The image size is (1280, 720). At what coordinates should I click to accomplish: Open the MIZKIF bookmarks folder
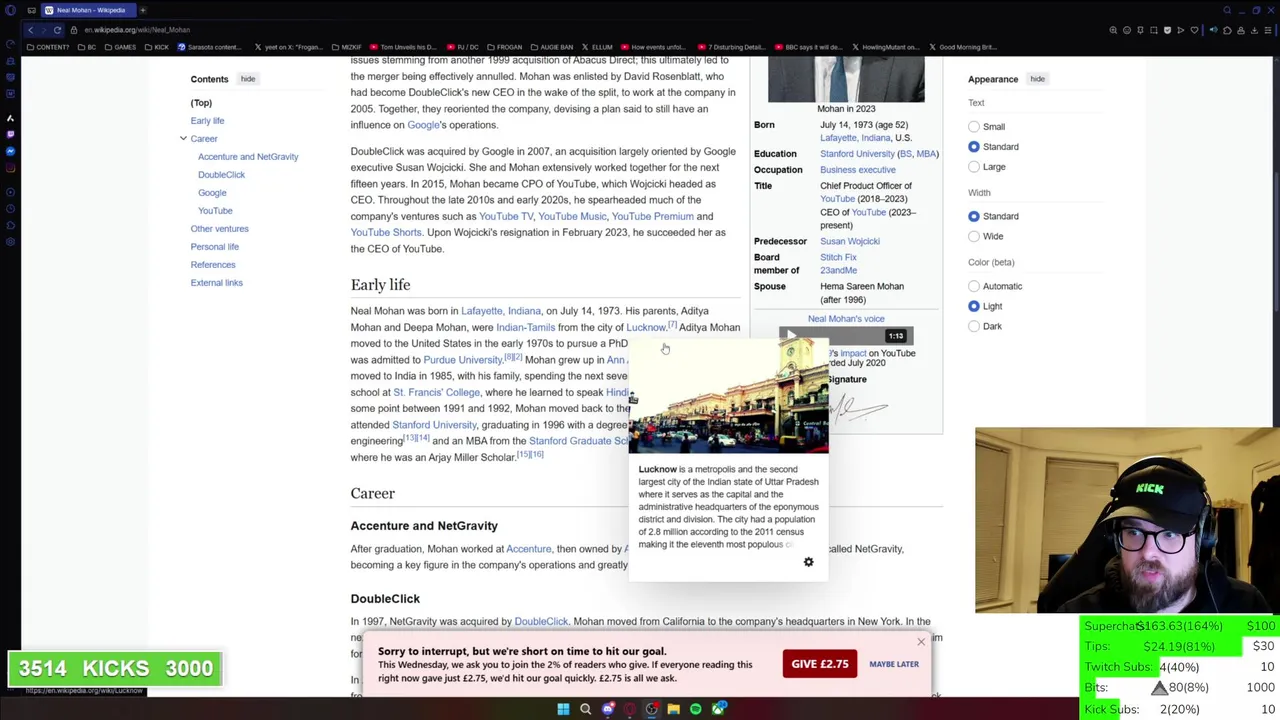pyautogui.click(x=345, y=47)
